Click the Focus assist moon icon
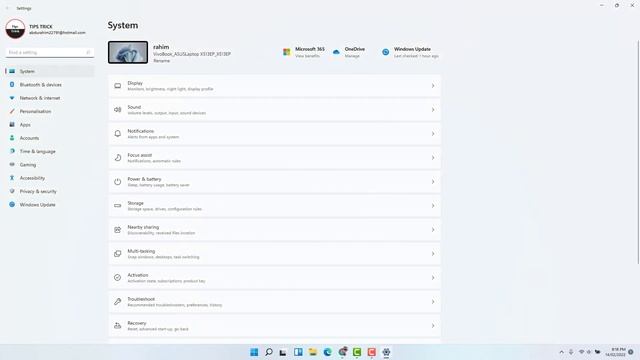The height and width of the screenshot is (360, 640). tap(118, 158)
